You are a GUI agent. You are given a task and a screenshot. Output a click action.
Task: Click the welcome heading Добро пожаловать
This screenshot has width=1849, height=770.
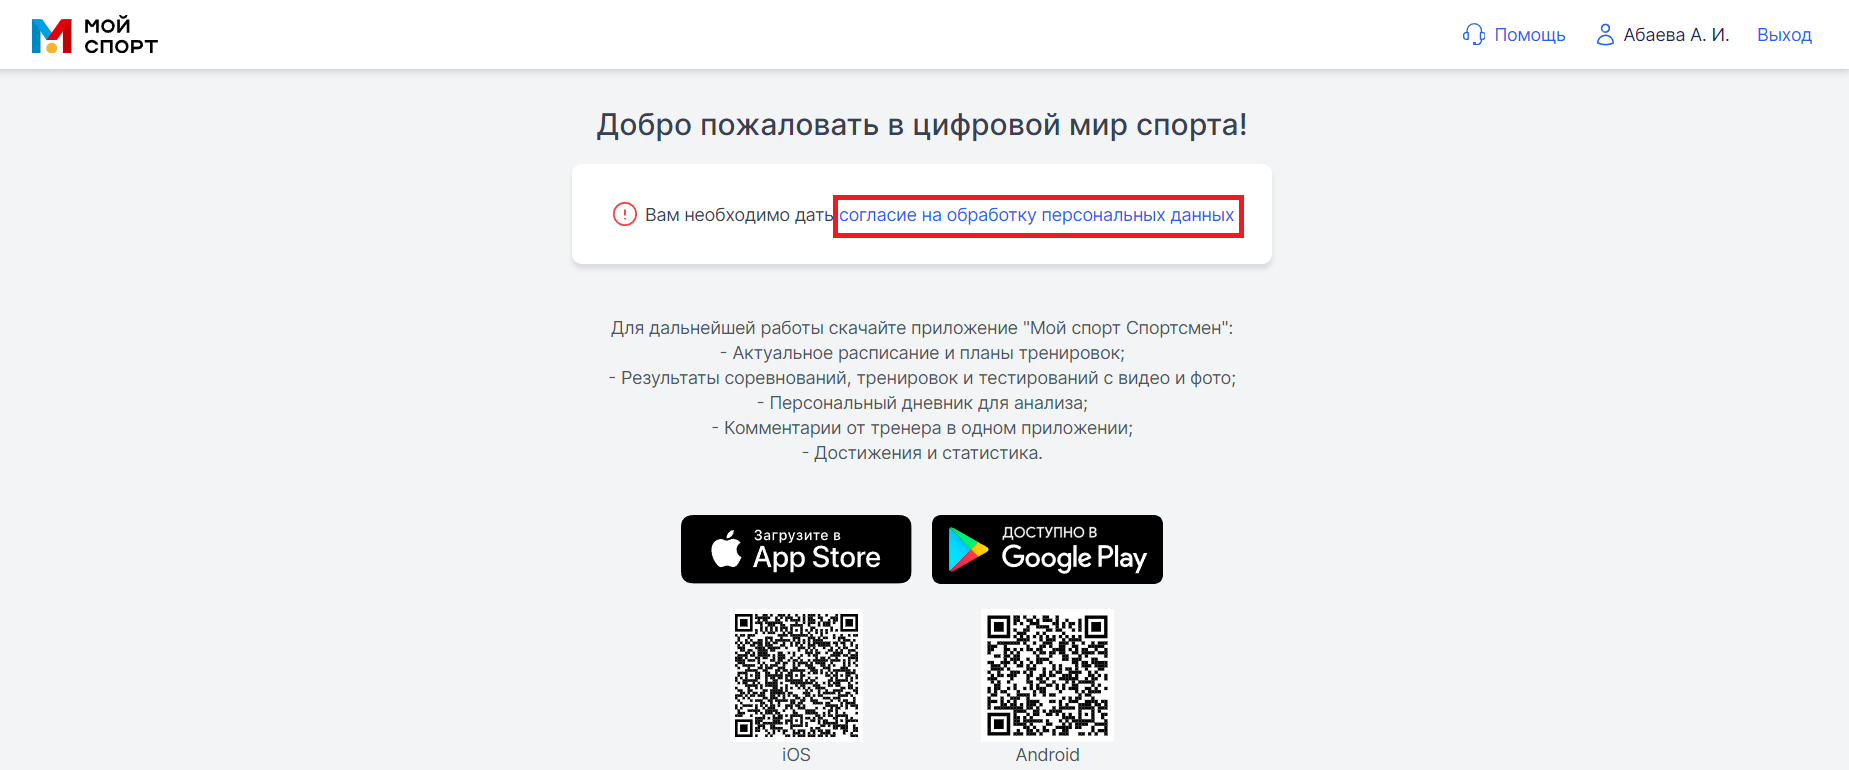(922, 125)
